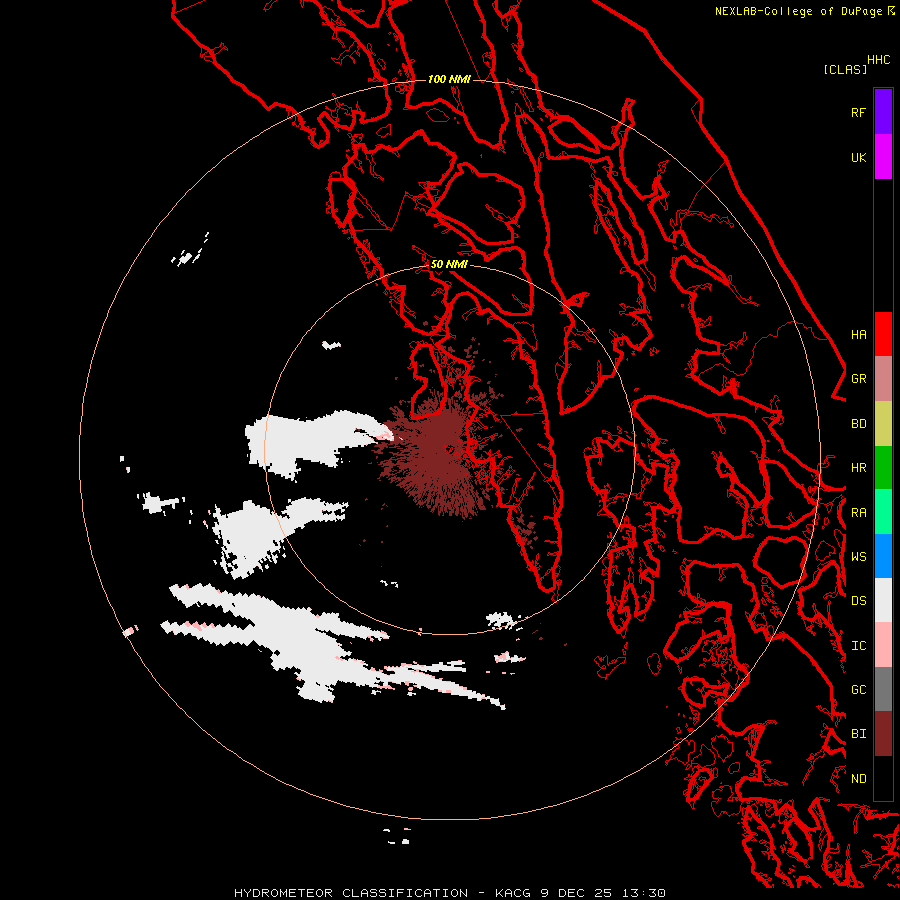Click the IC legend label
Image resolution: width=900 pixels, height=900 pixels.
coord(858,645)
